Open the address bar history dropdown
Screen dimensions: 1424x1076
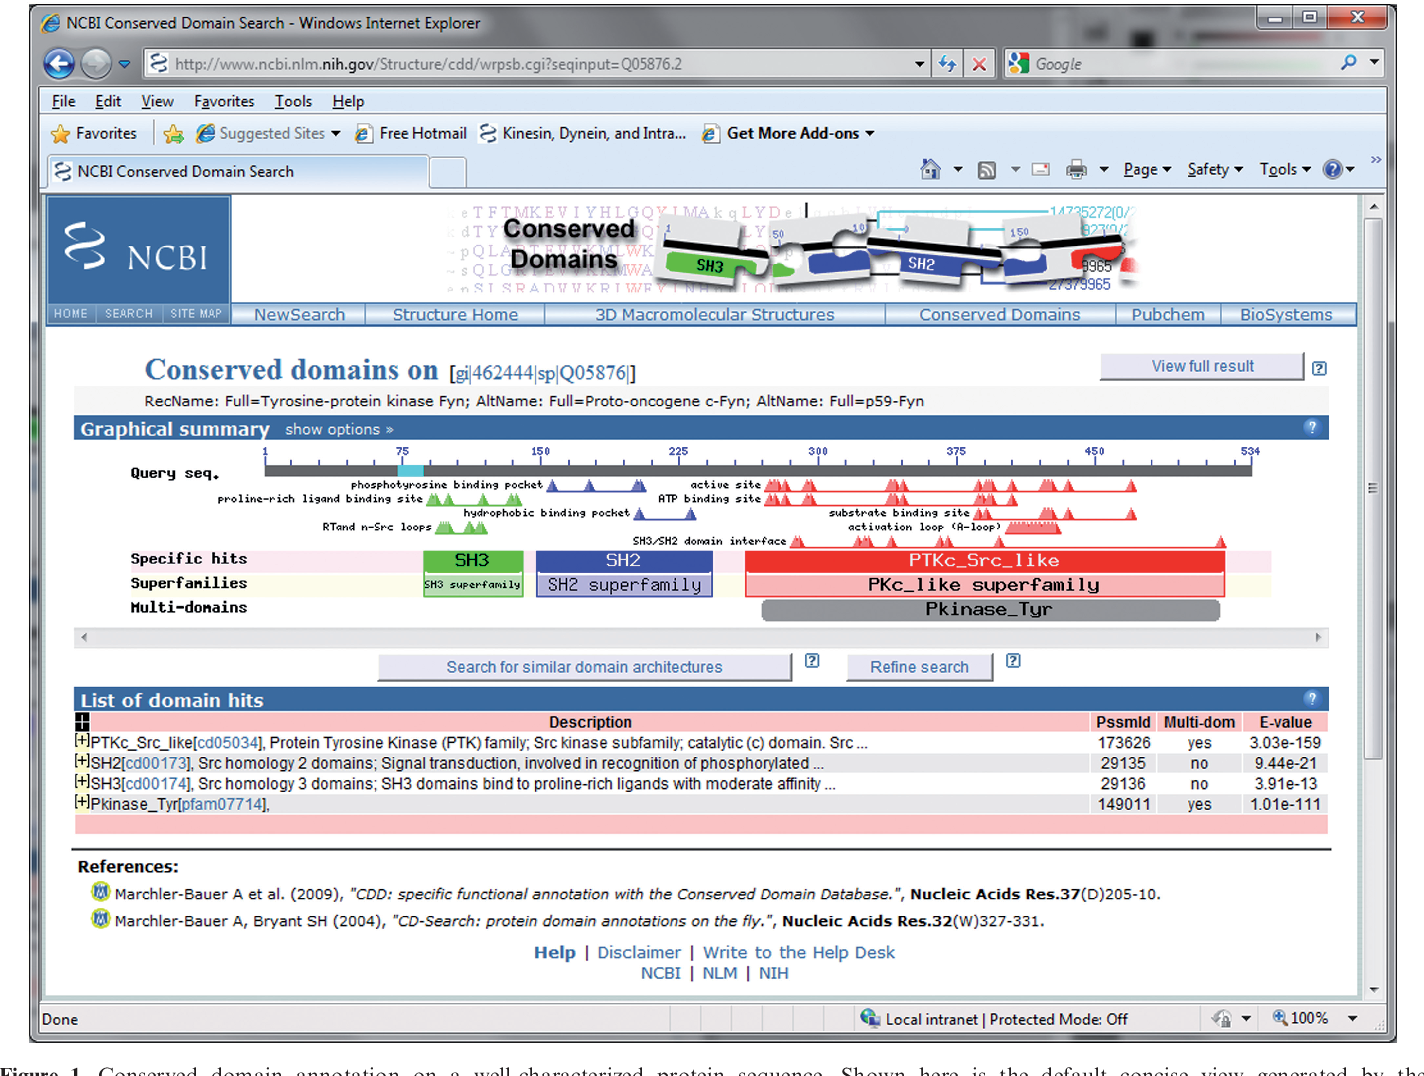tap(919, 64)
